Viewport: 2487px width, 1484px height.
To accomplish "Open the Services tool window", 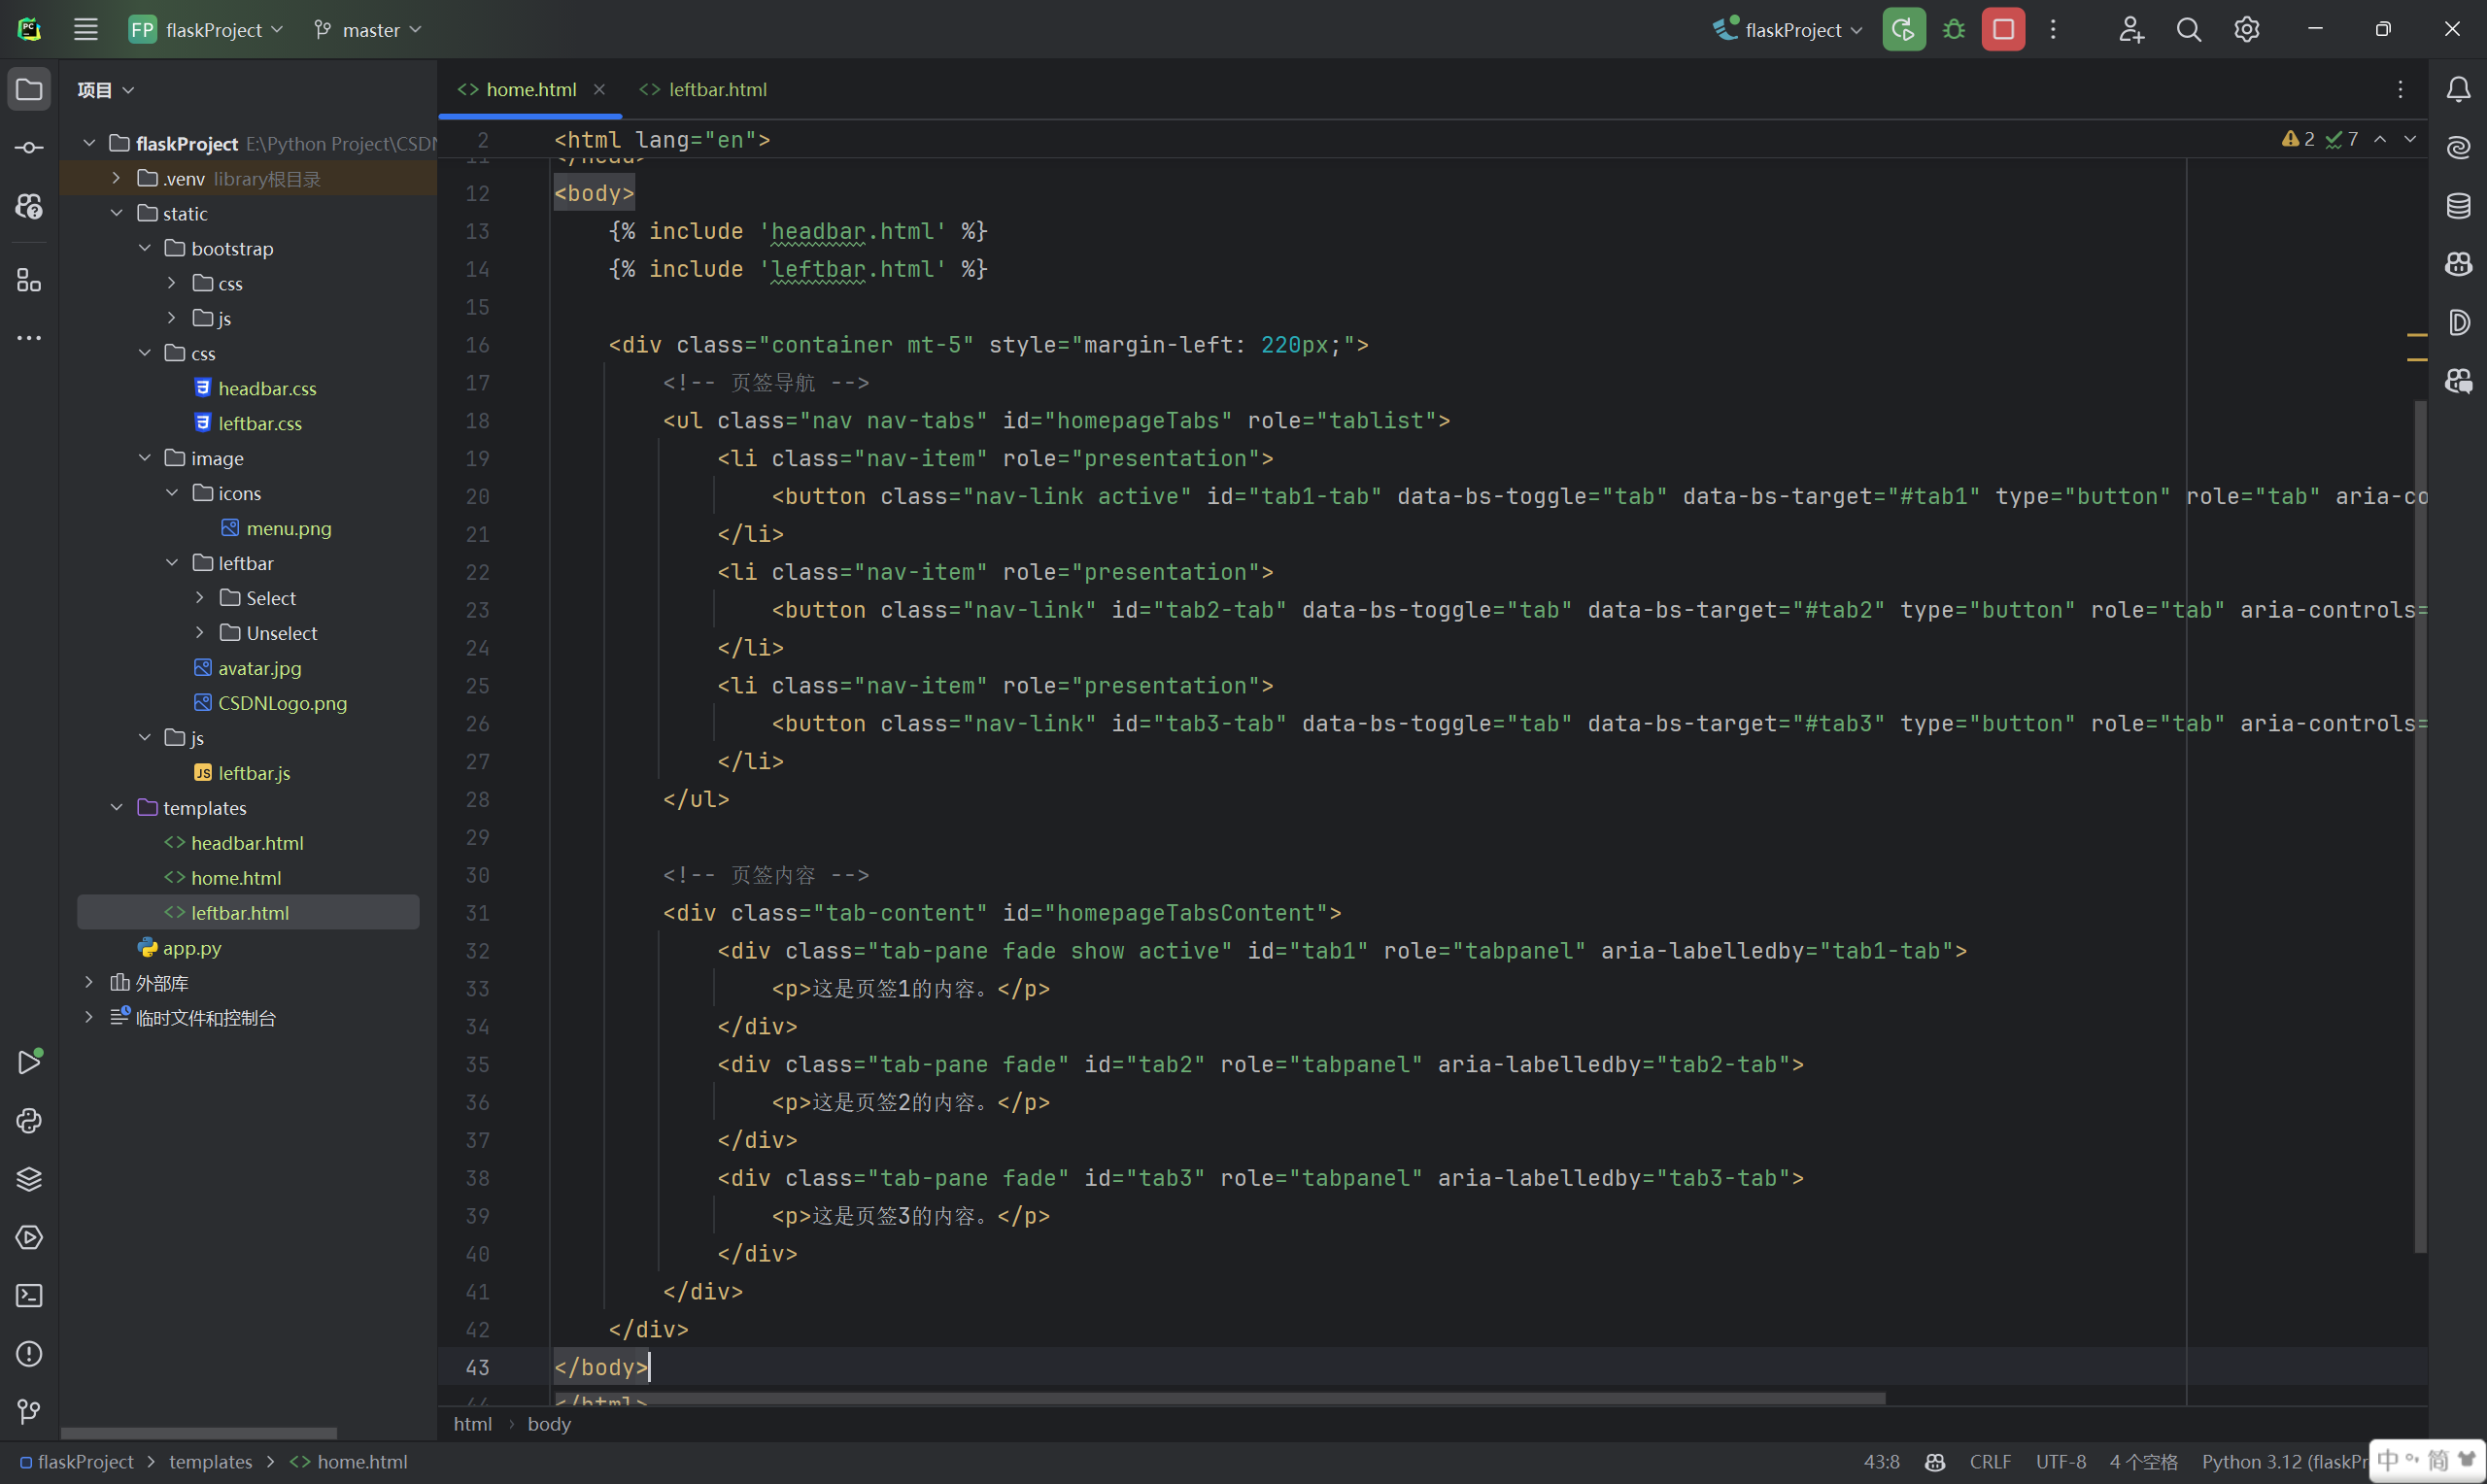I will click(29, 1237).
